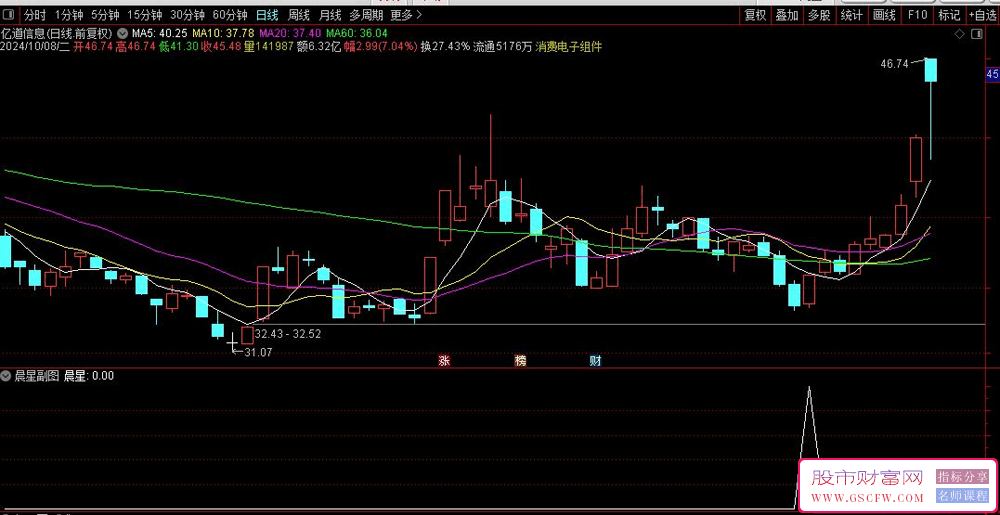Open the 画线 drawing tools

(884, 15)
